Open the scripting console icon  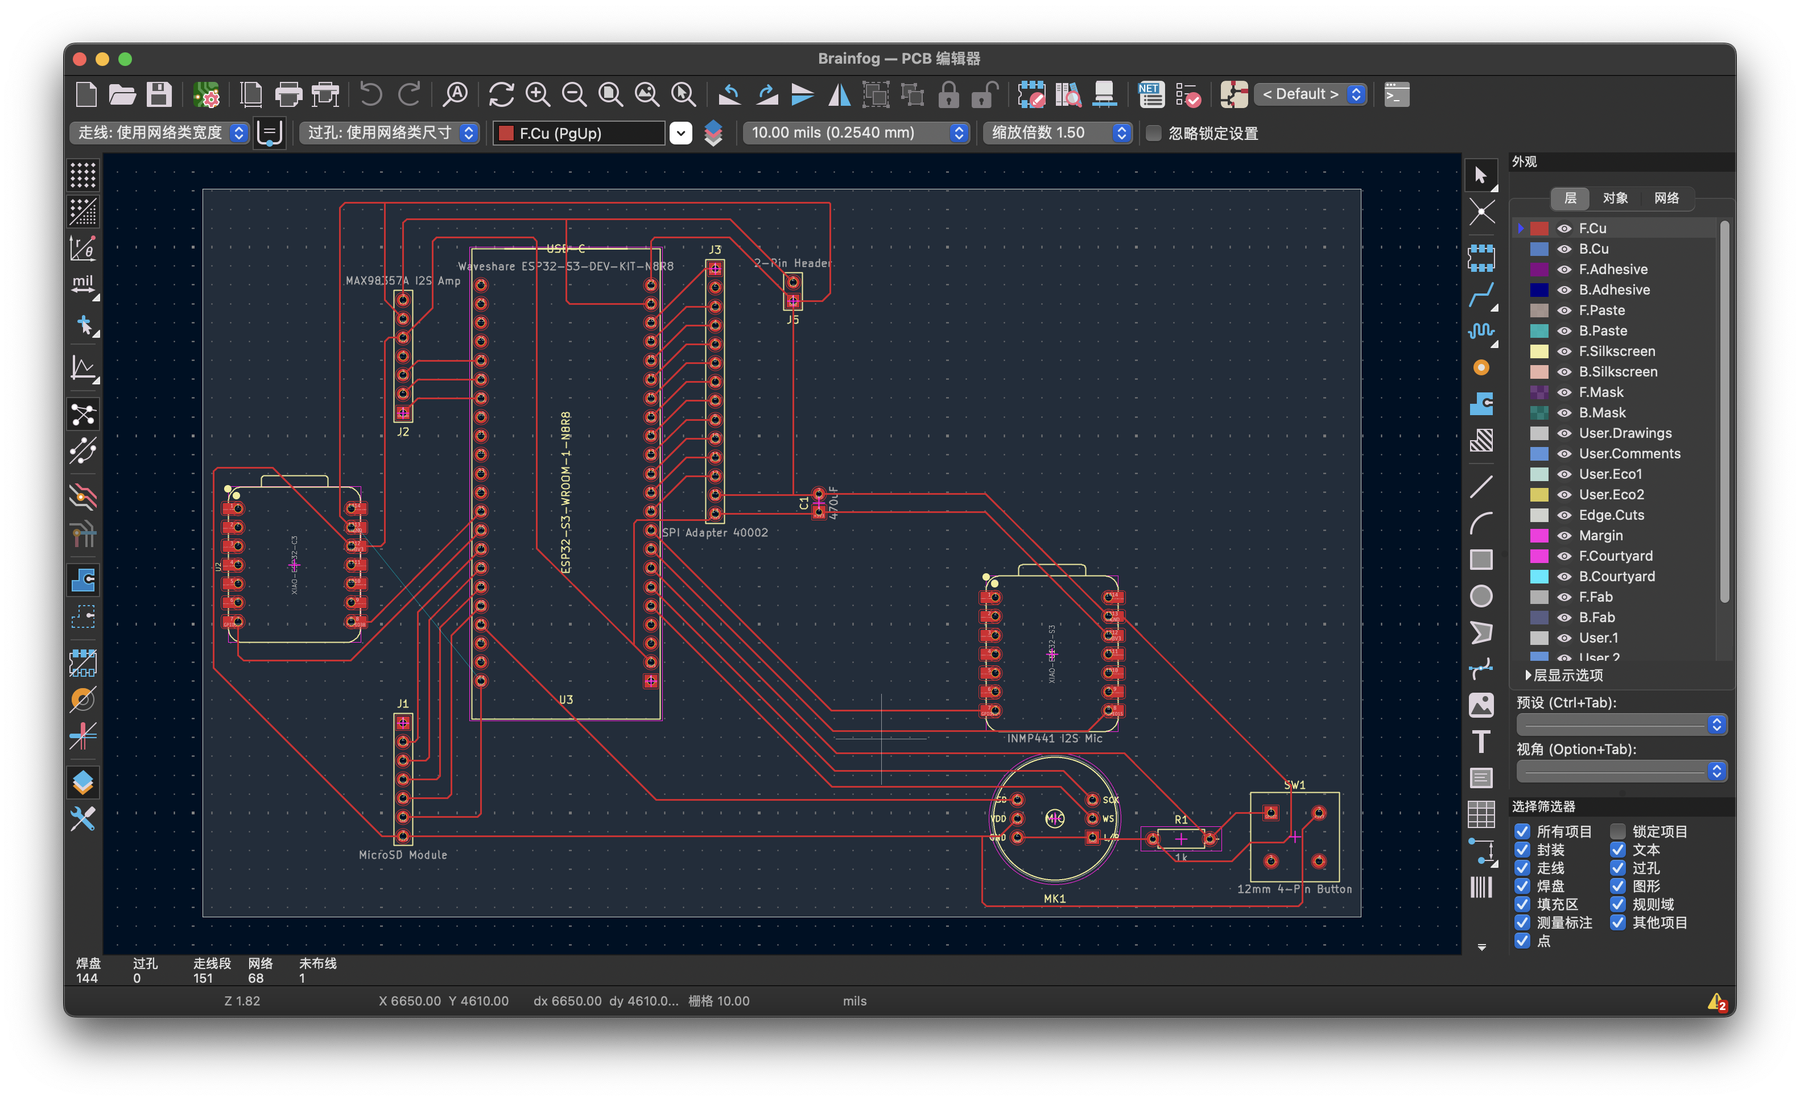click(1397, 95)
